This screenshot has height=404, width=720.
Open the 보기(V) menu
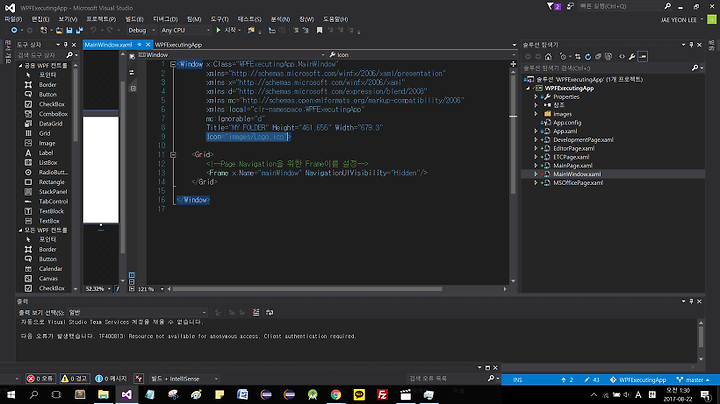pyautogui.click(x=68, y=19)
